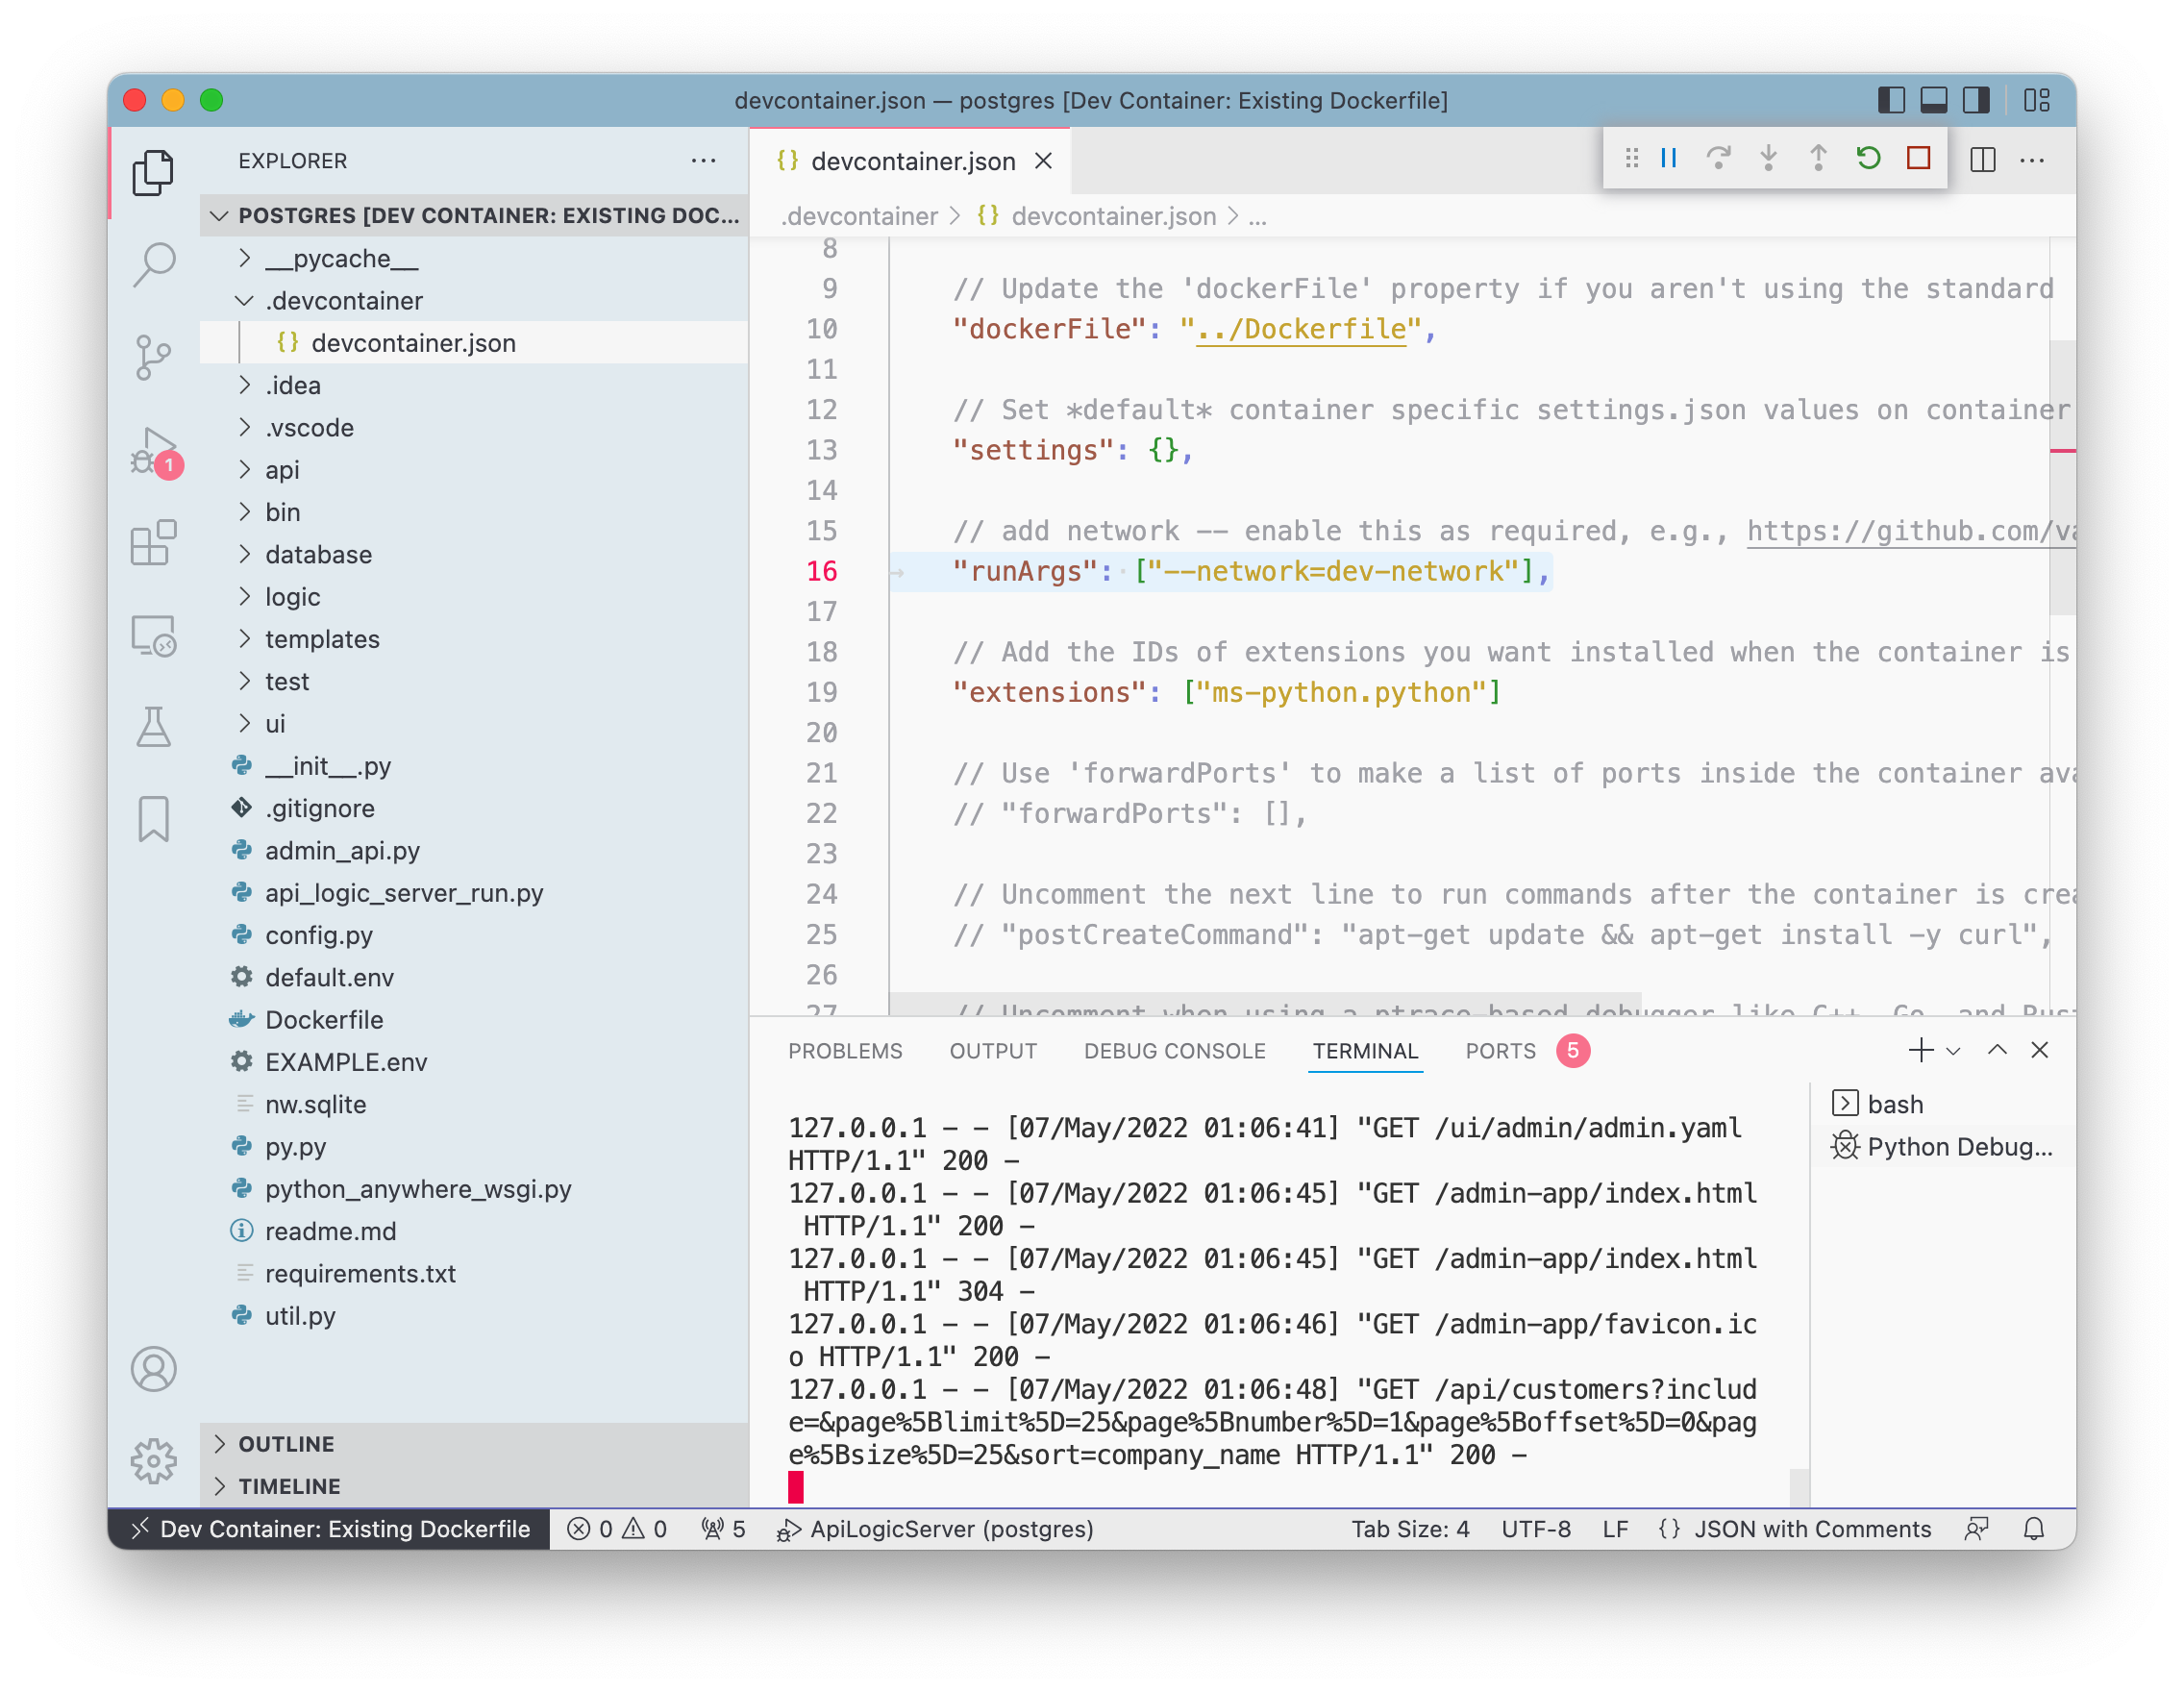Expand the .idea folder

[474, 386]
